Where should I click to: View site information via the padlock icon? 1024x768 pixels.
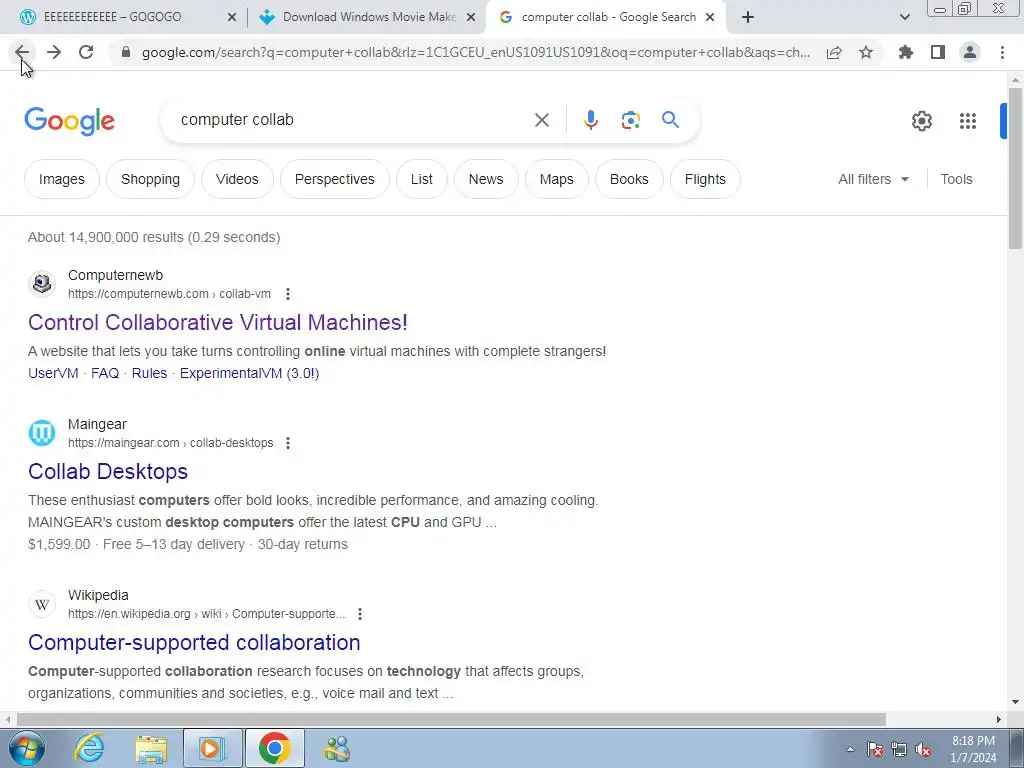(126, 52)
